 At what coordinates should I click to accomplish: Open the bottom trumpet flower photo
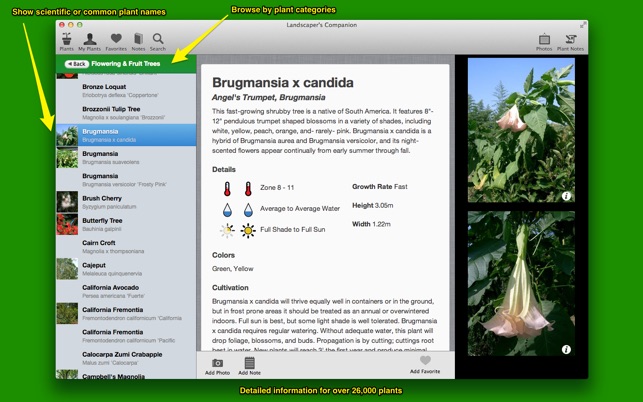click(521, 283)
